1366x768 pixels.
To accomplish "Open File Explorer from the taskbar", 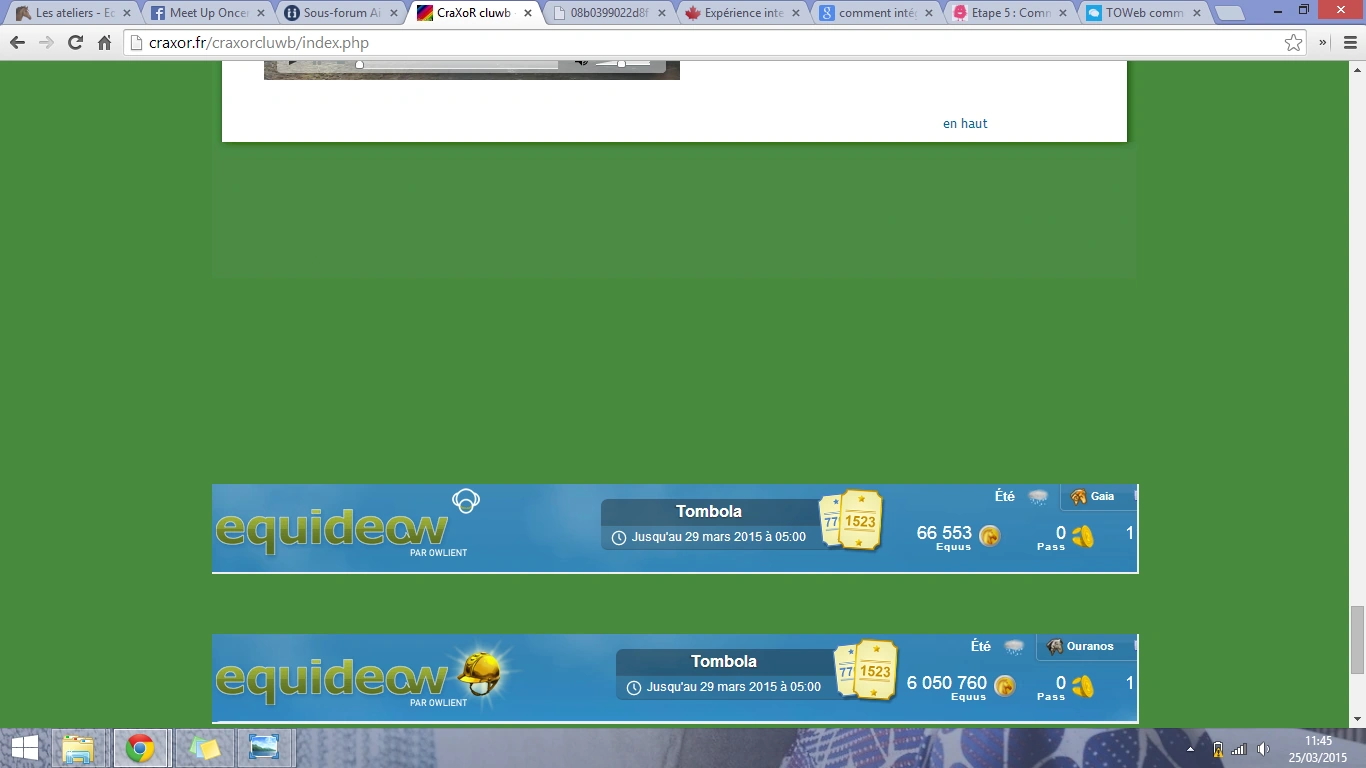I will (78, 748).
